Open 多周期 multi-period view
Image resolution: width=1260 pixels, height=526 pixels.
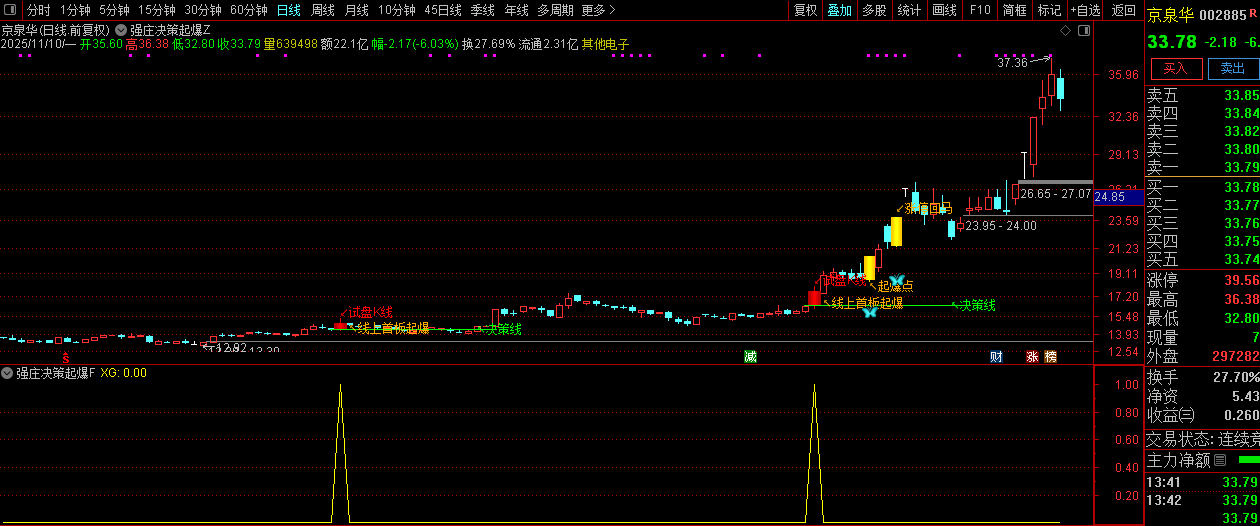pos(555,10)
